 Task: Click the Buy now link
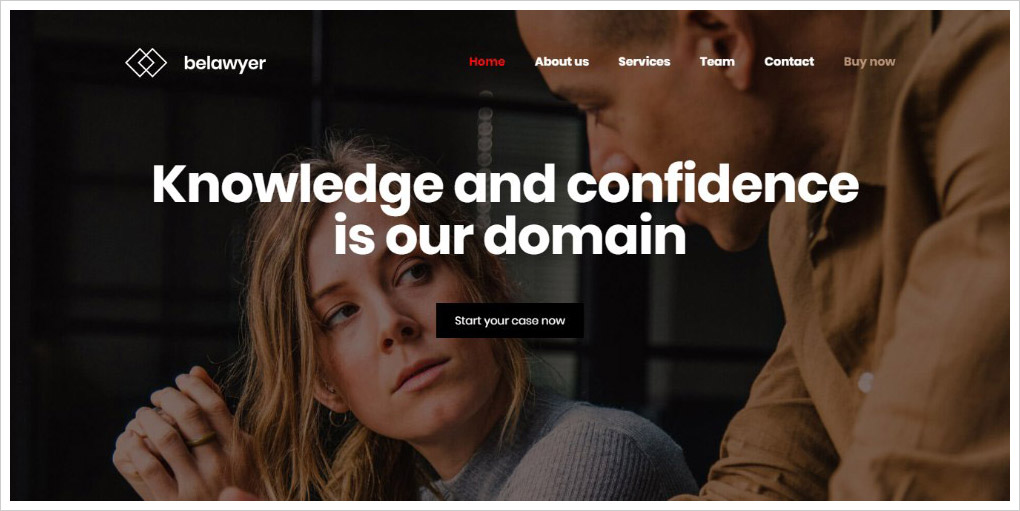869,62
